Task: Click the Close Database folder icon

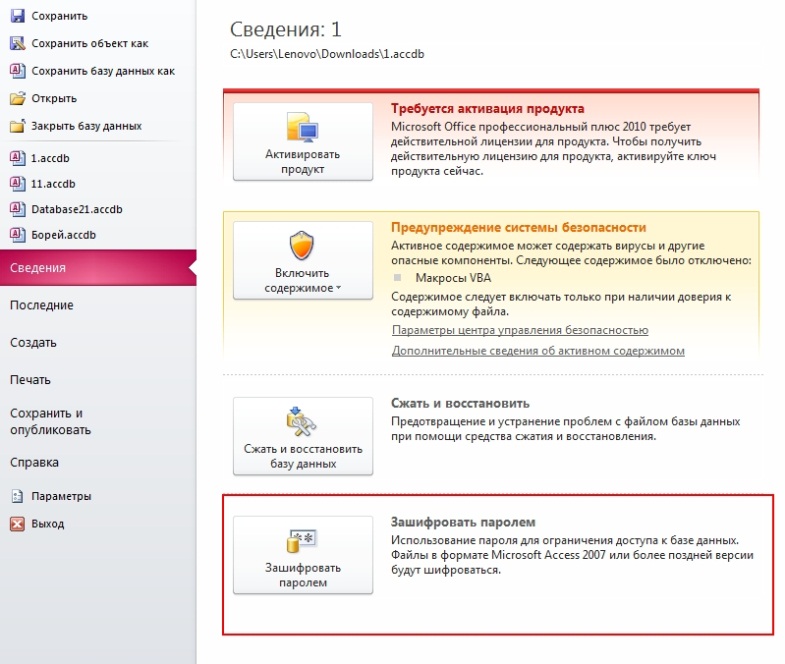Action: pyautogui.click(x=18, y=126)
